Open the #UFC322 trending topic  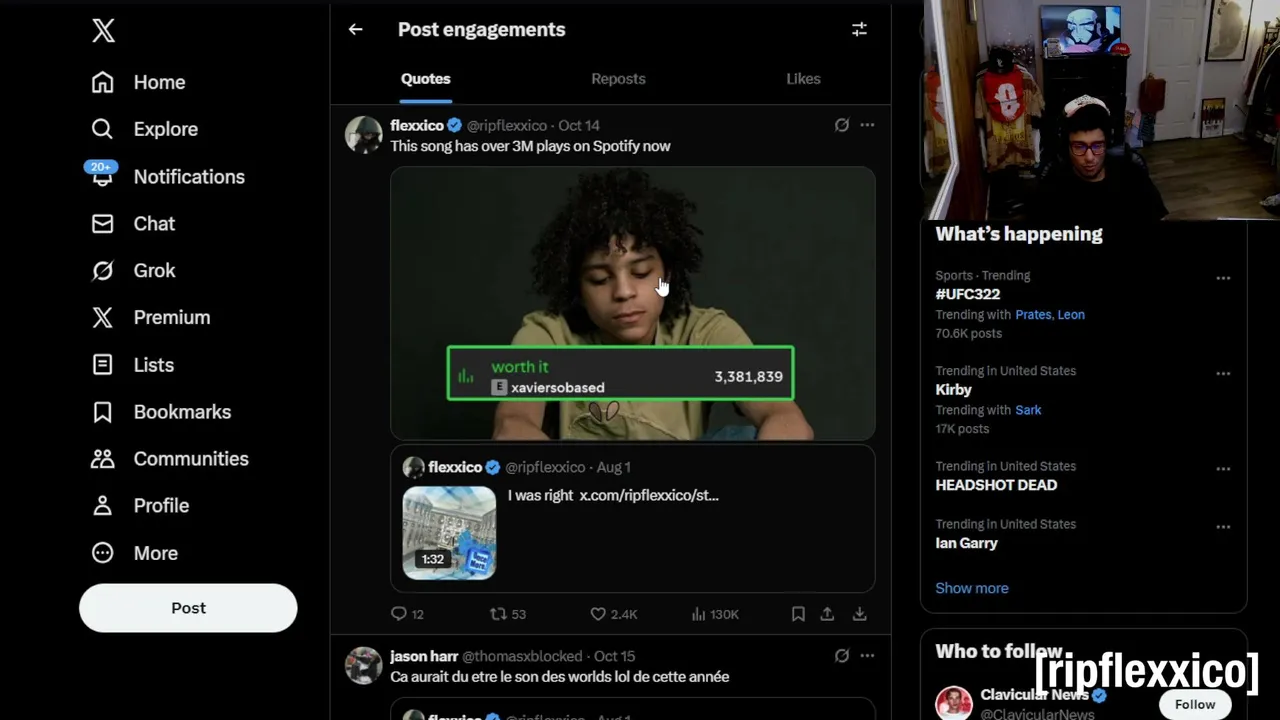[967, 294]
